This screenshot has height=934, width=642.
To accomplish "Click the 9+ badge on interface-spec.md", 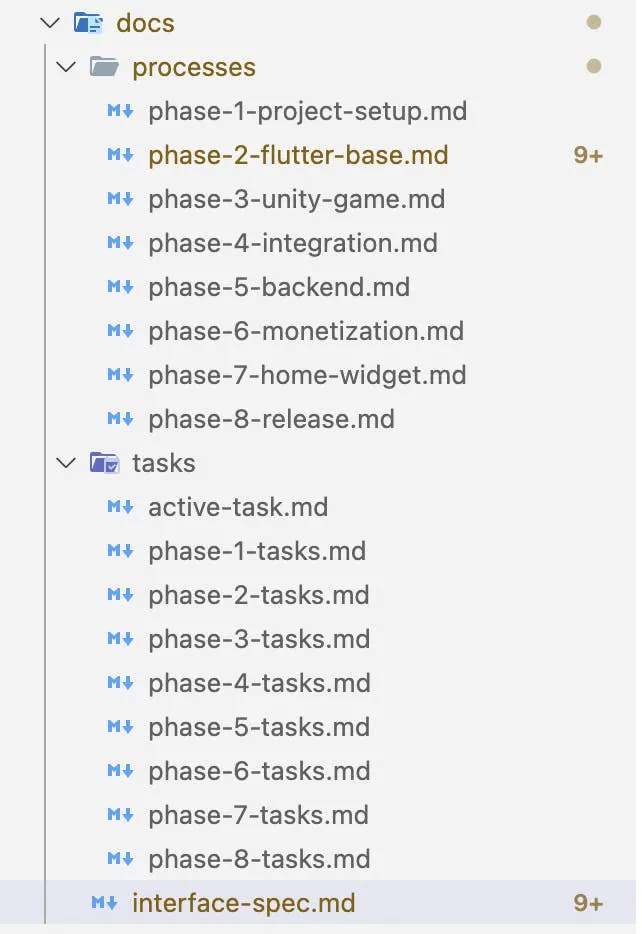I will pos(588,903).
